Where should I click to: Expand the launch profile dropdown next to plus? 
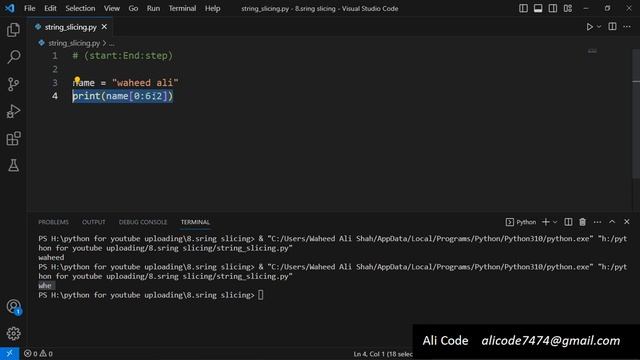click(555, 222)
